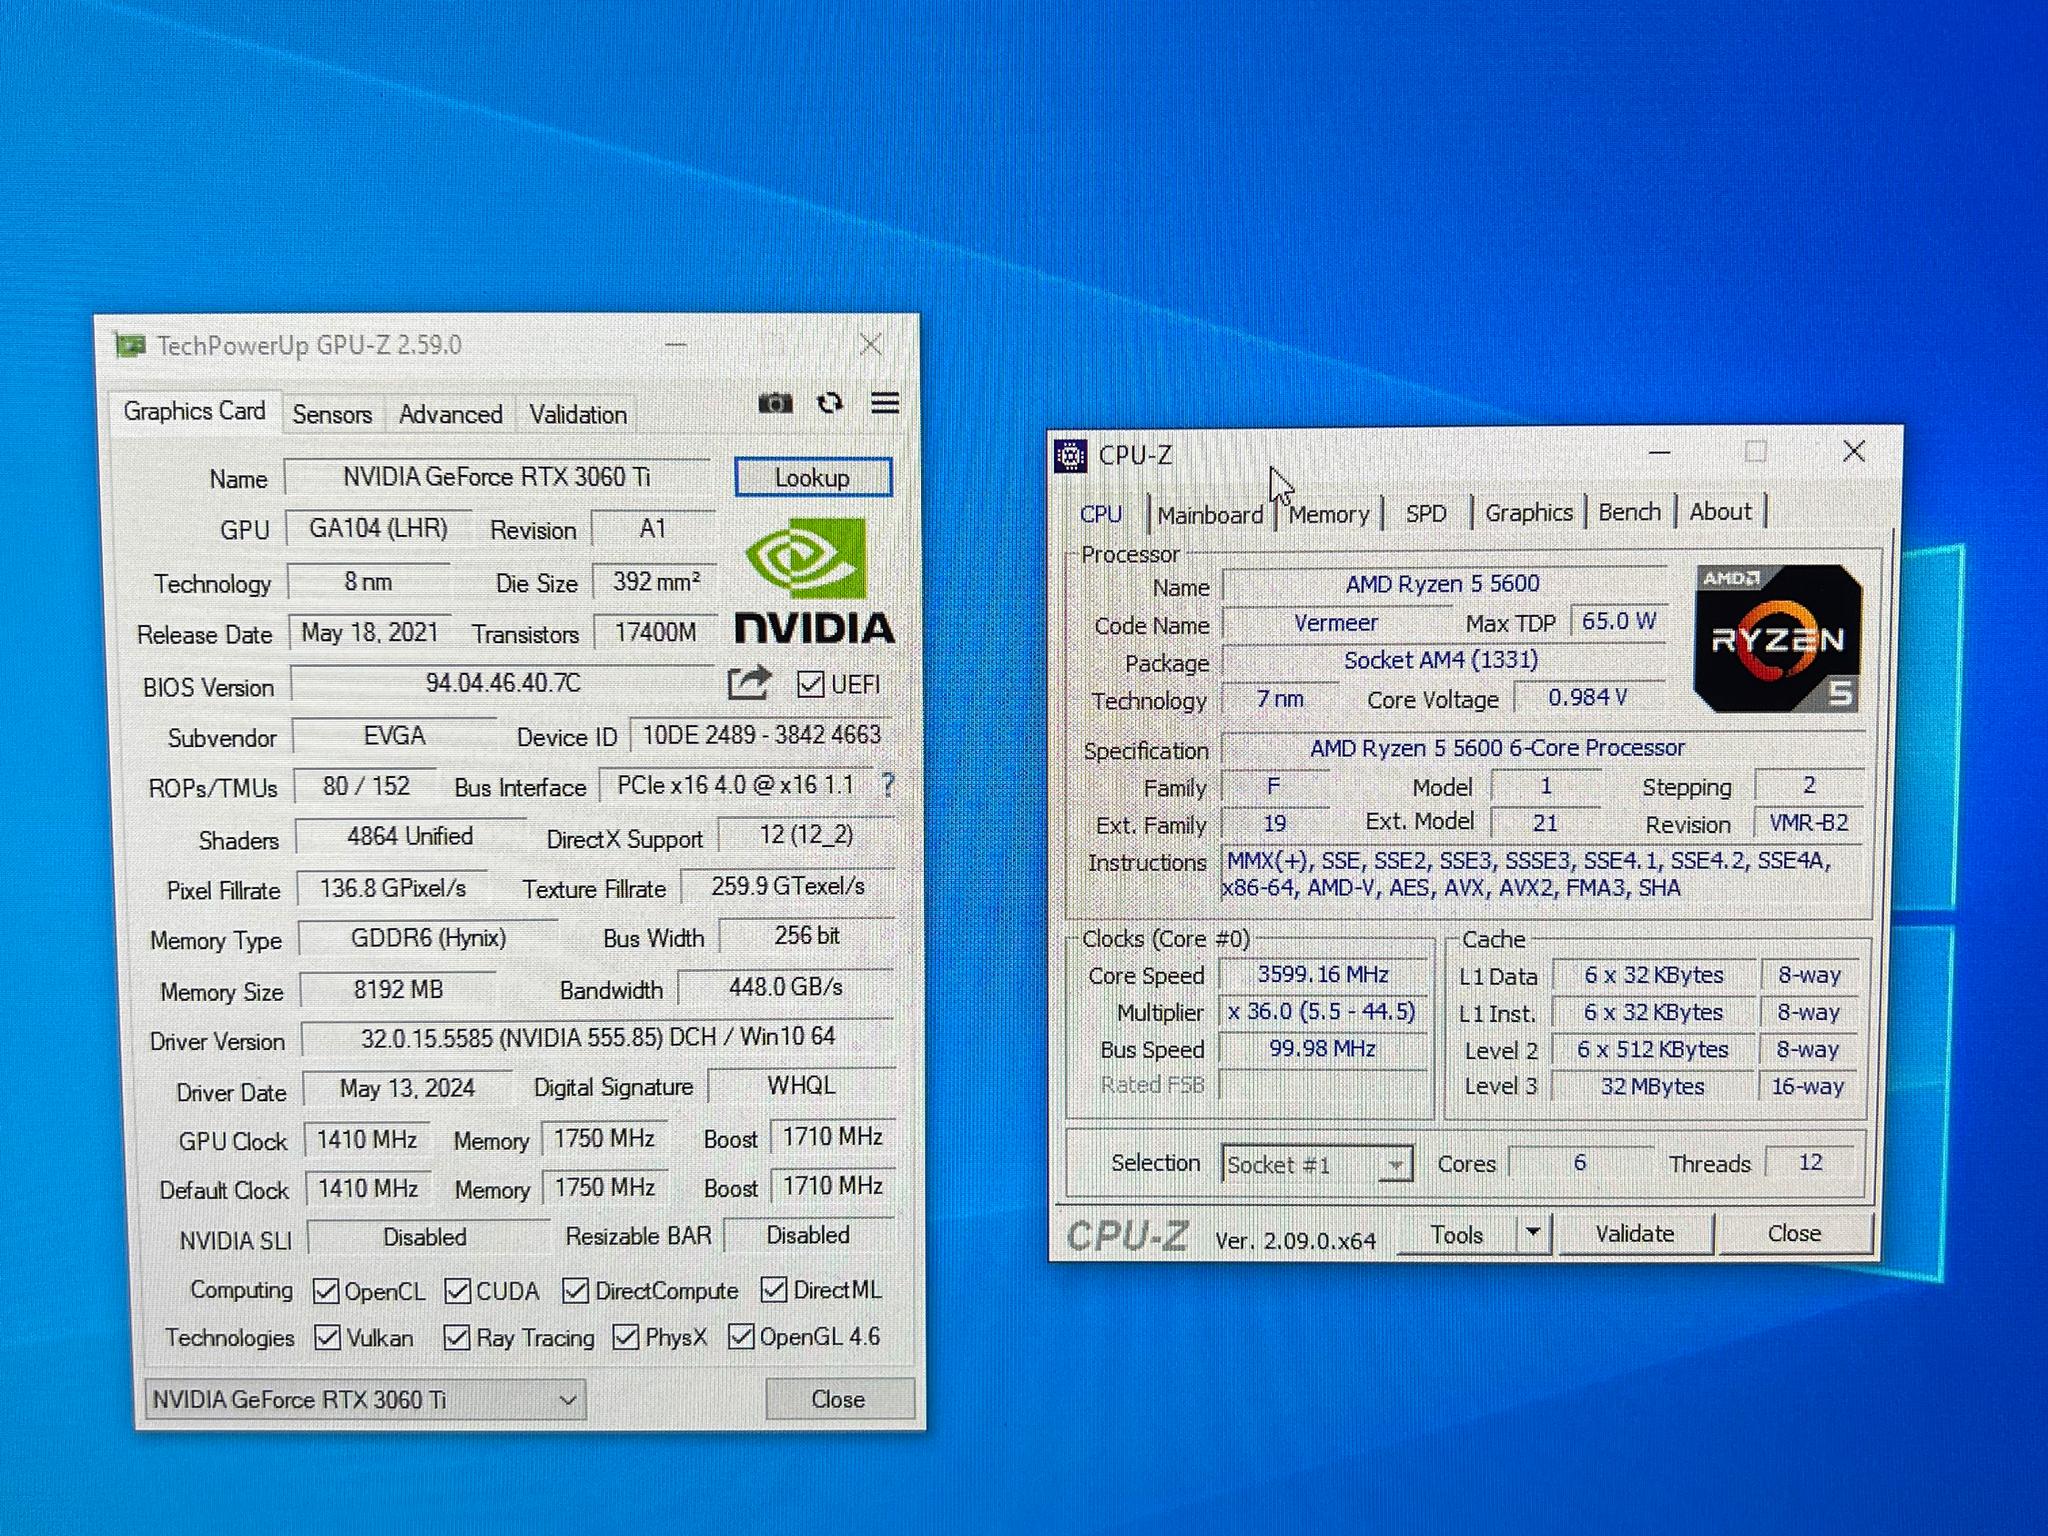The width and height of the screenshot is (2048, 1536).
Task: Select the CPU tab in CPU-Z
Action: coord(1101,514)
